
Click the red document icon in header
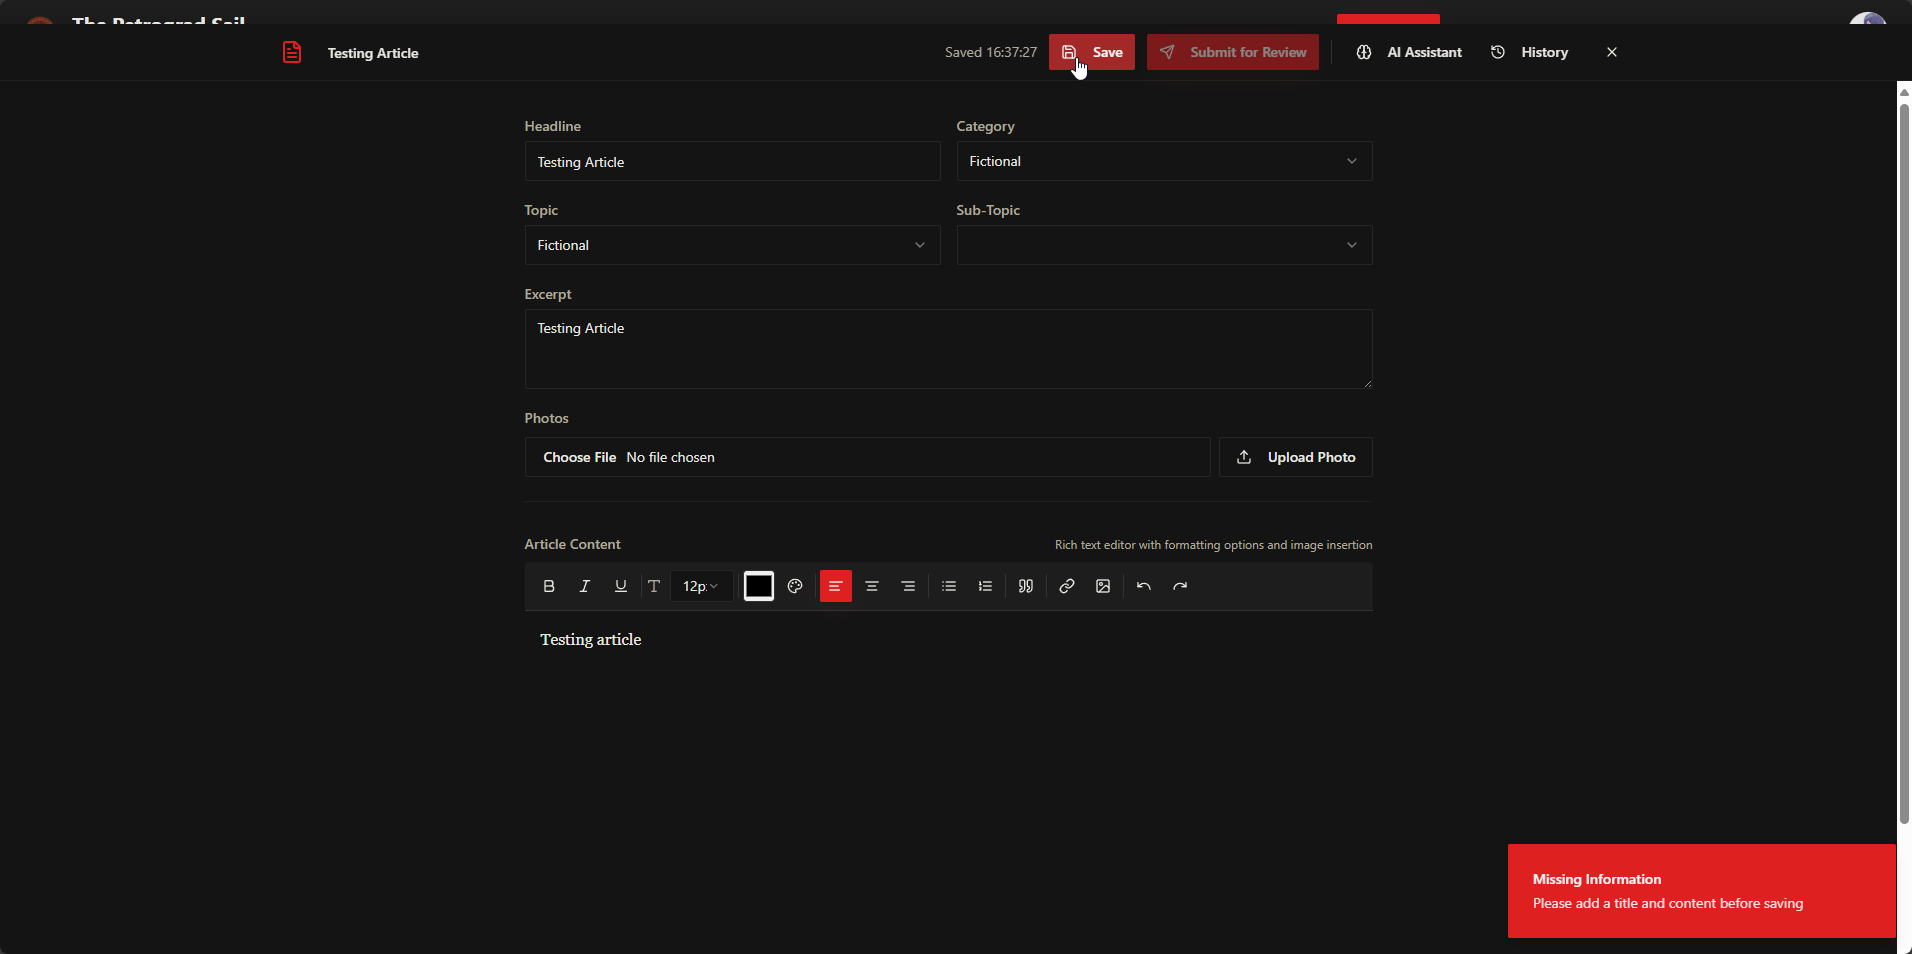click(x=292, y=52)
